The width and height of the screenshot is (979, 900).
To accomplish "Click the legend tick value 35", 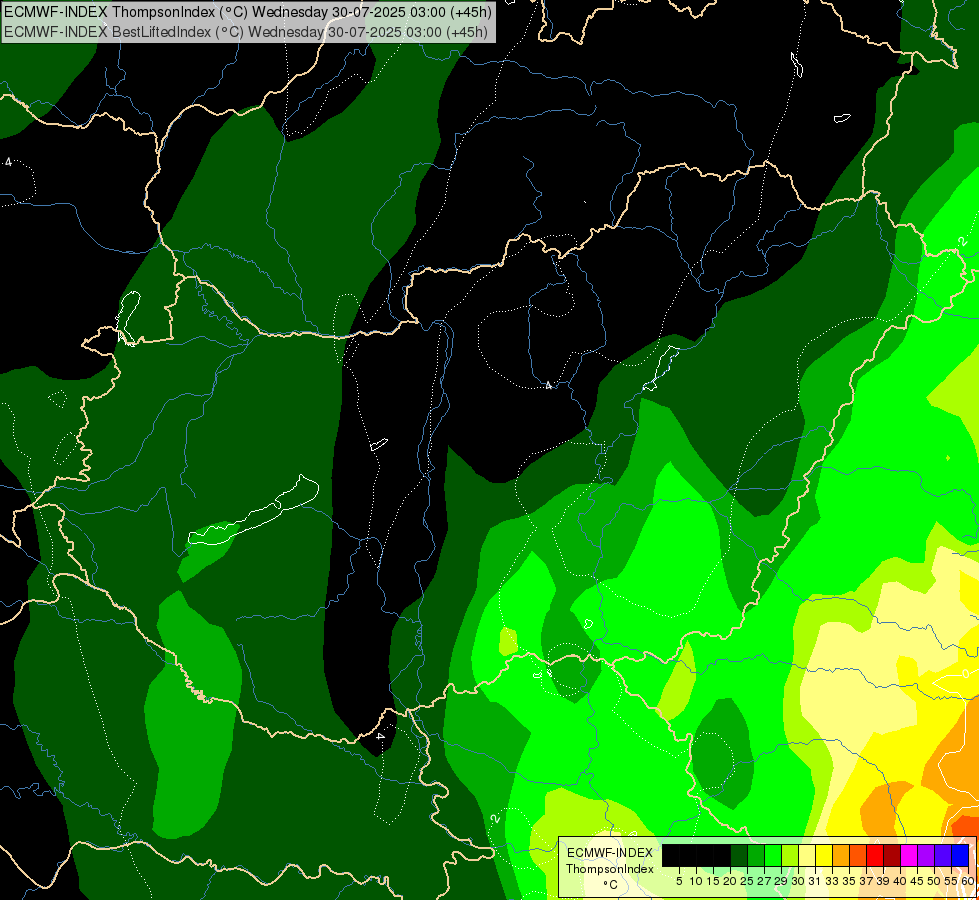I will [849, 881].
